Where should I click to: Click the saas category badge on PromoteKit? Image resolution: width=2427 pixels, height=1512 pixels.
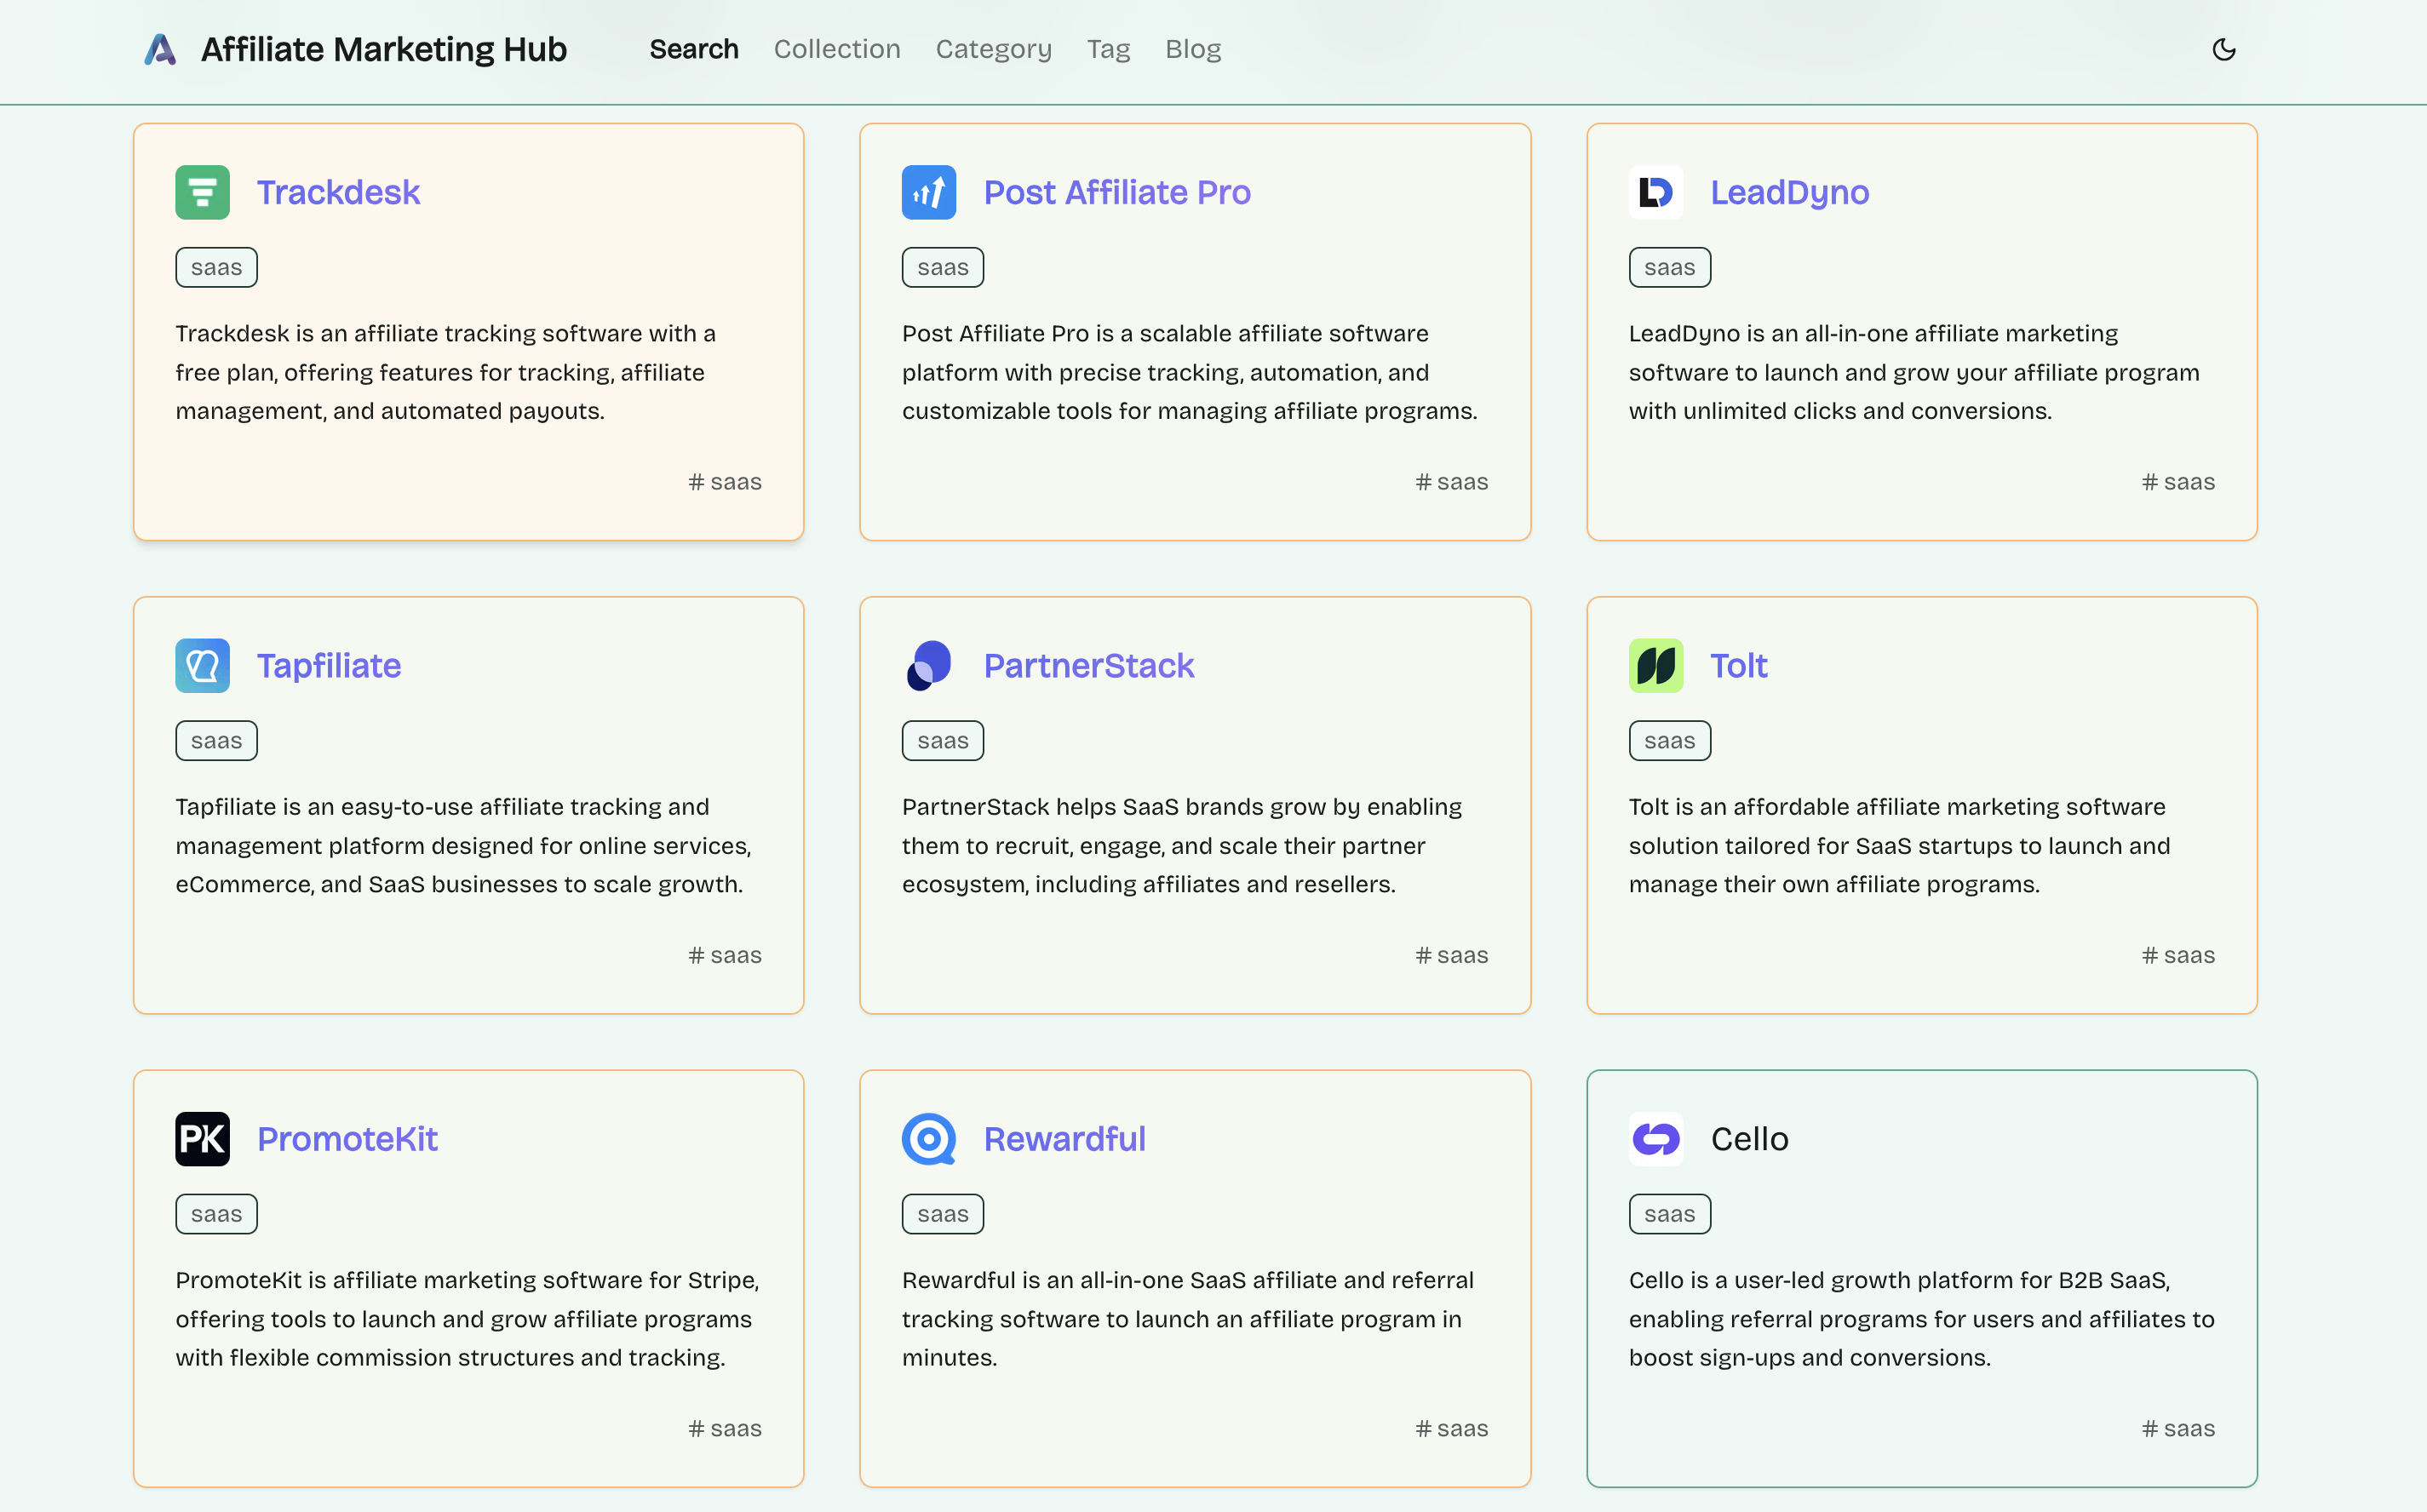point(216,1213)
